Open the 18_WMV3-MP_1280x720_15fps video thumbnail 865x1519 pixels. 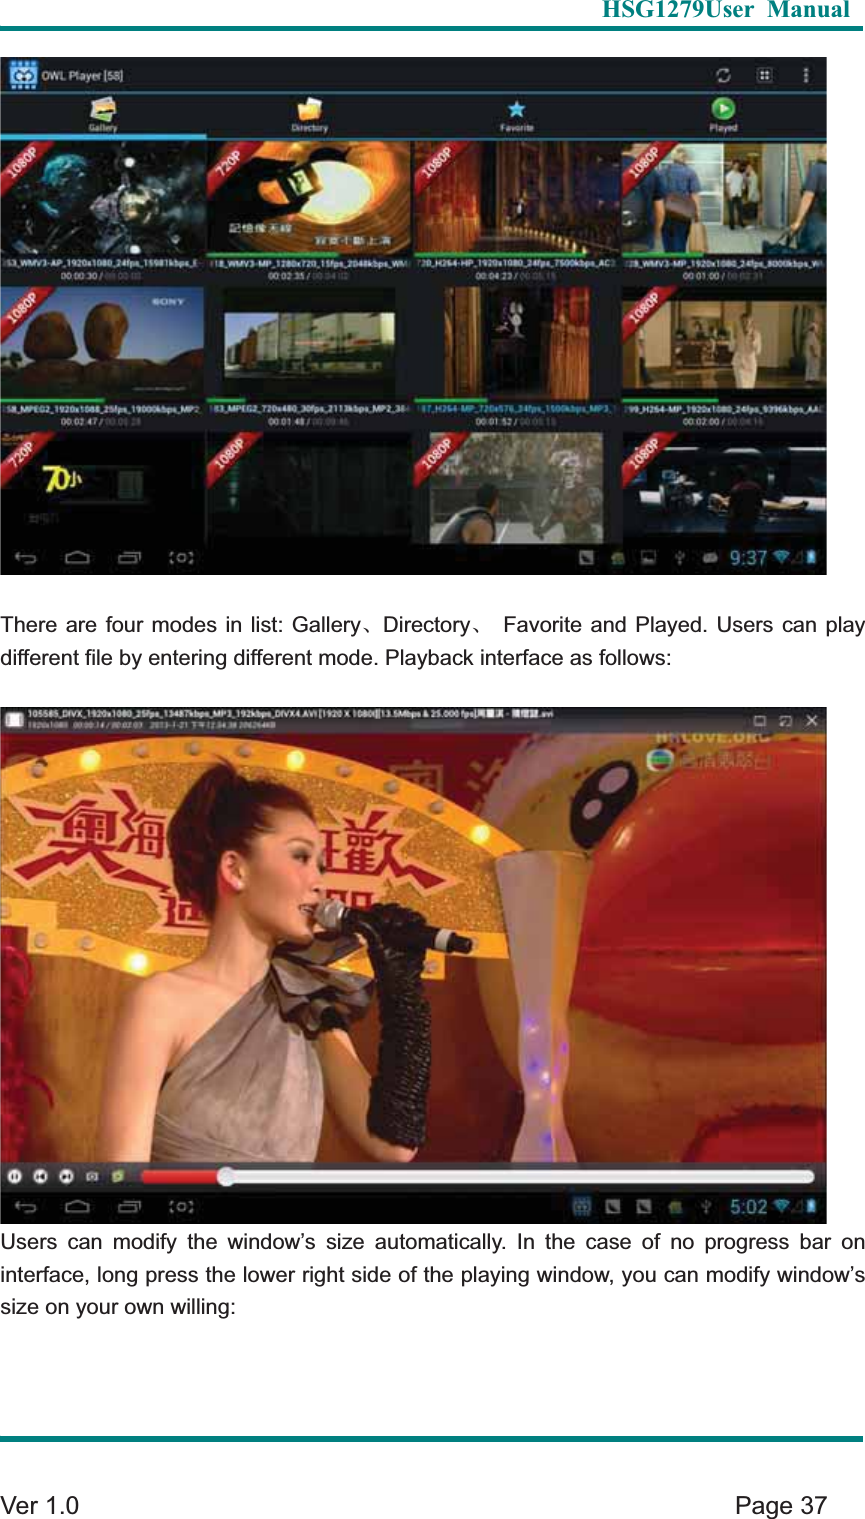(x=310, y=198)
